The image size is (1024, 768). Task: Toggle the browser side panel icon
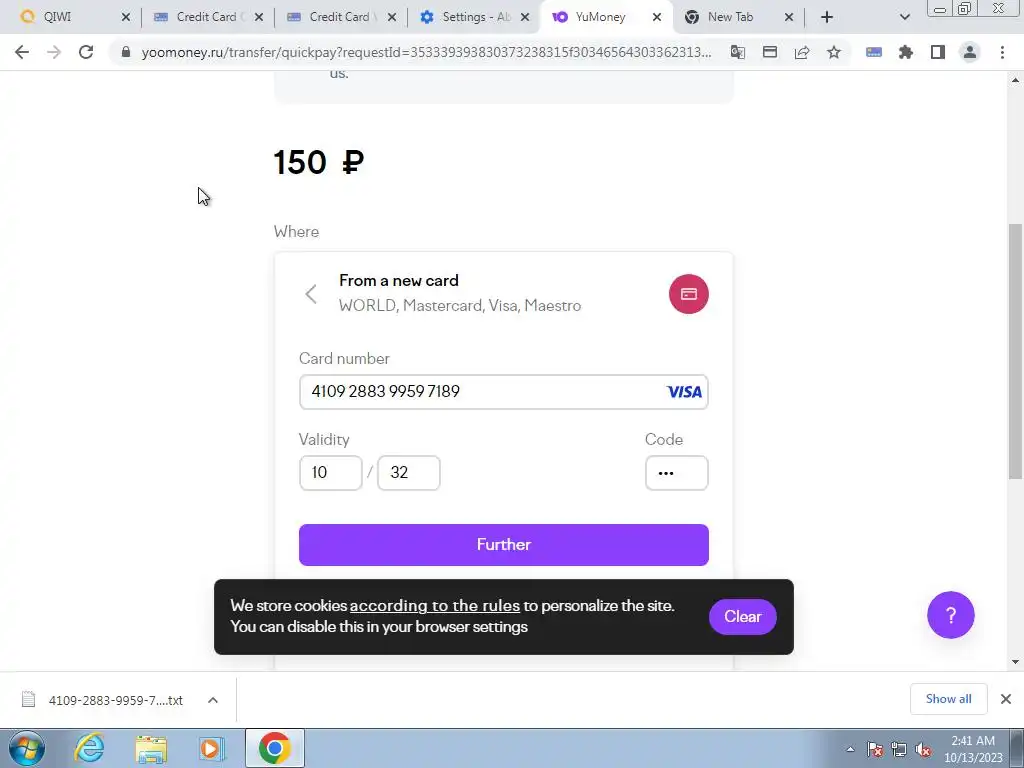coord(938,52)
